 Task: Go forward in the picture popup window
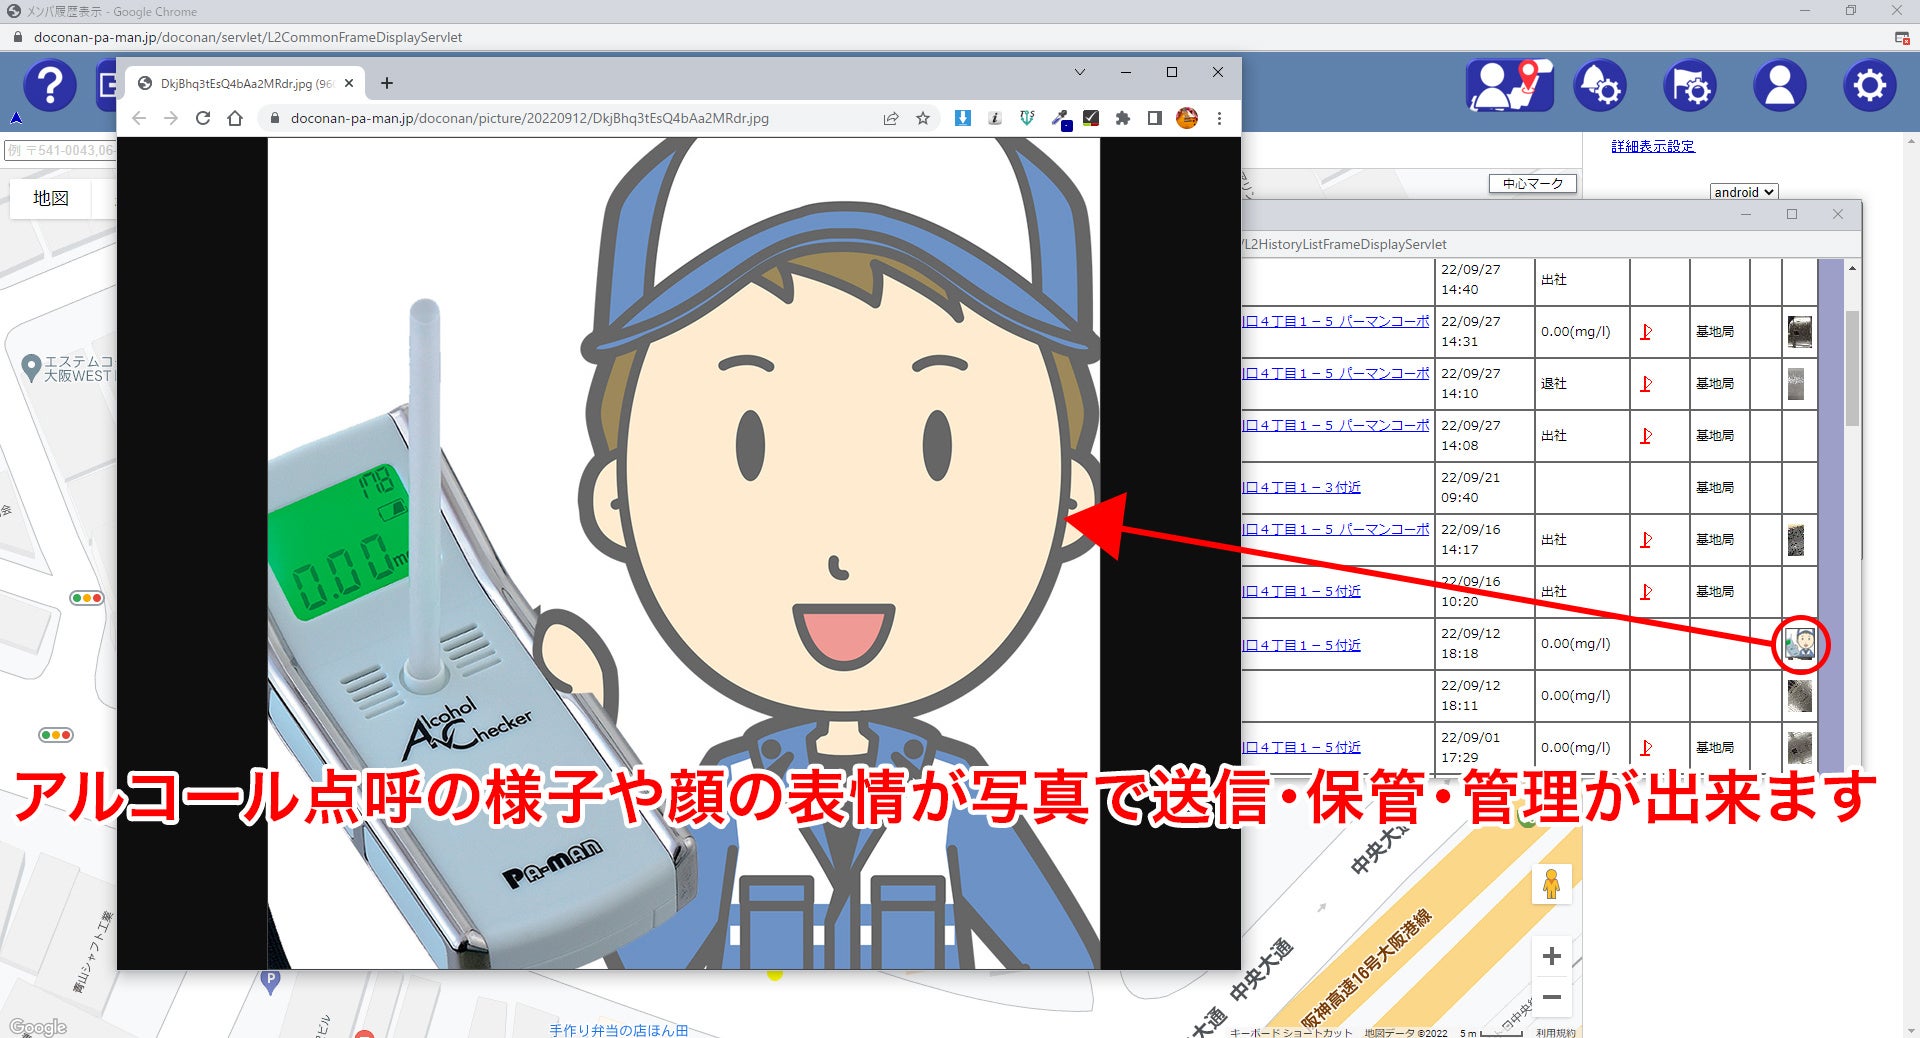171,118
